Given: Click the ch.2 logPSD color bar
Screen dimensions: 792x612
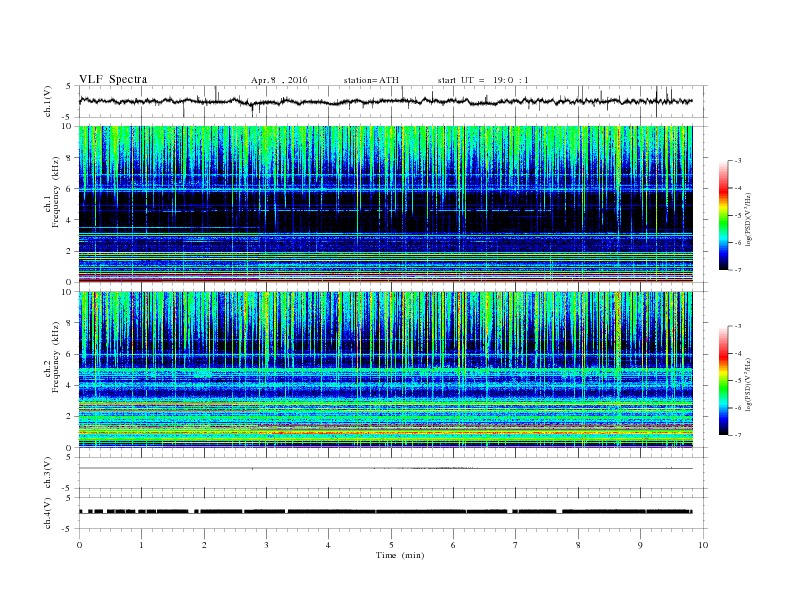Looking at the screenshot, I should pyautogui.click(x=724, y=381).
